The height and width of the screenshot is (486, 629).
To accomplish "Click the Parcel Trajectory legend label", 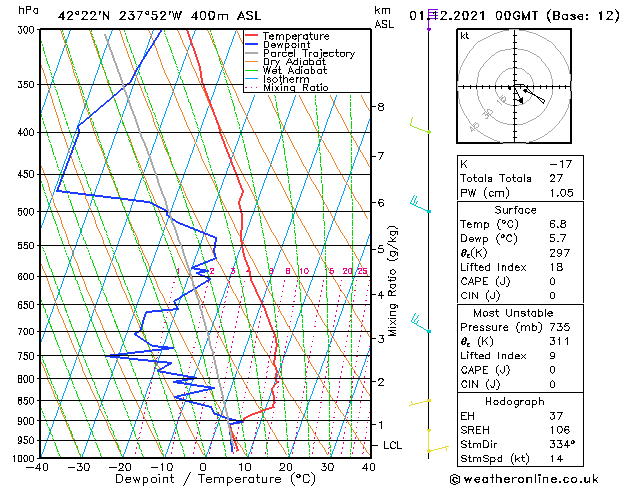I will [x=308, y=53].
